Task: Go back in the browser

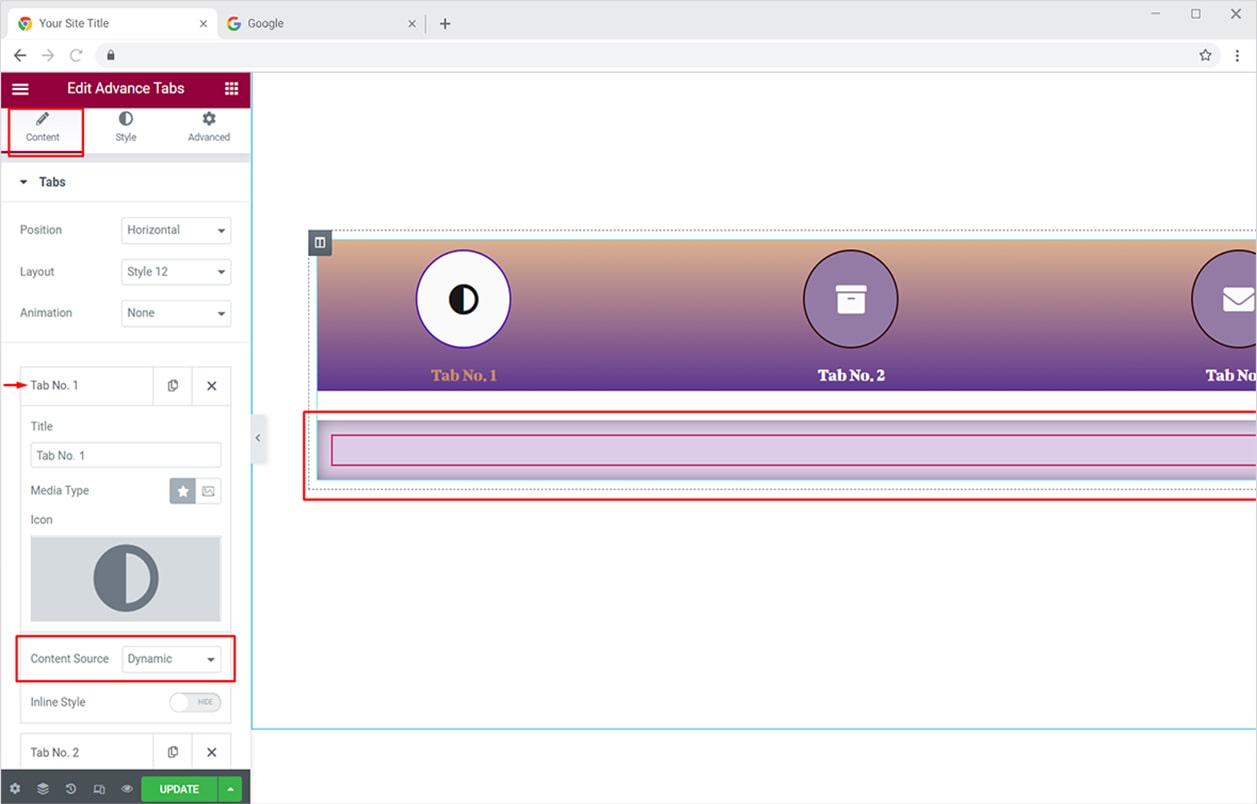Action: 20,55
